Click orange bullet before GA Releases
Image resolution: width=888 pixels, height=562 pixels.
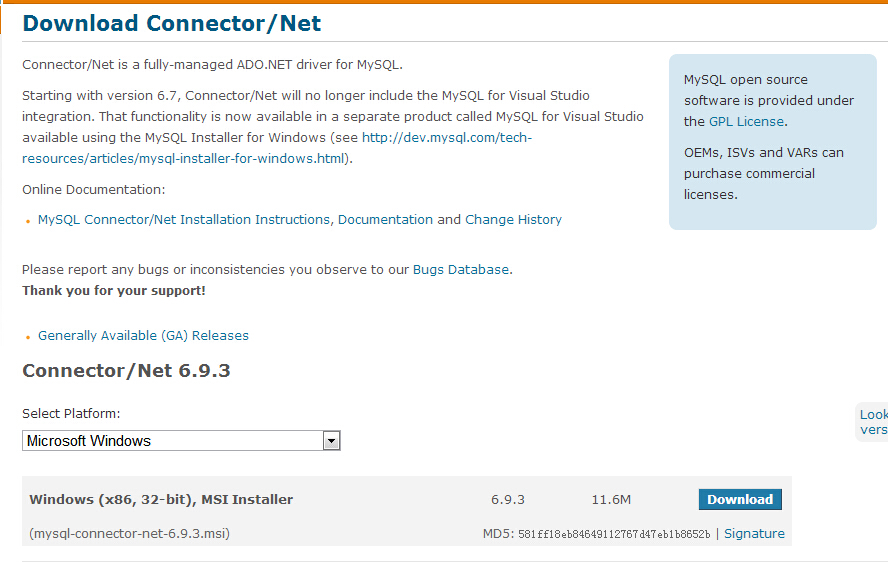(x=28, y=337)
